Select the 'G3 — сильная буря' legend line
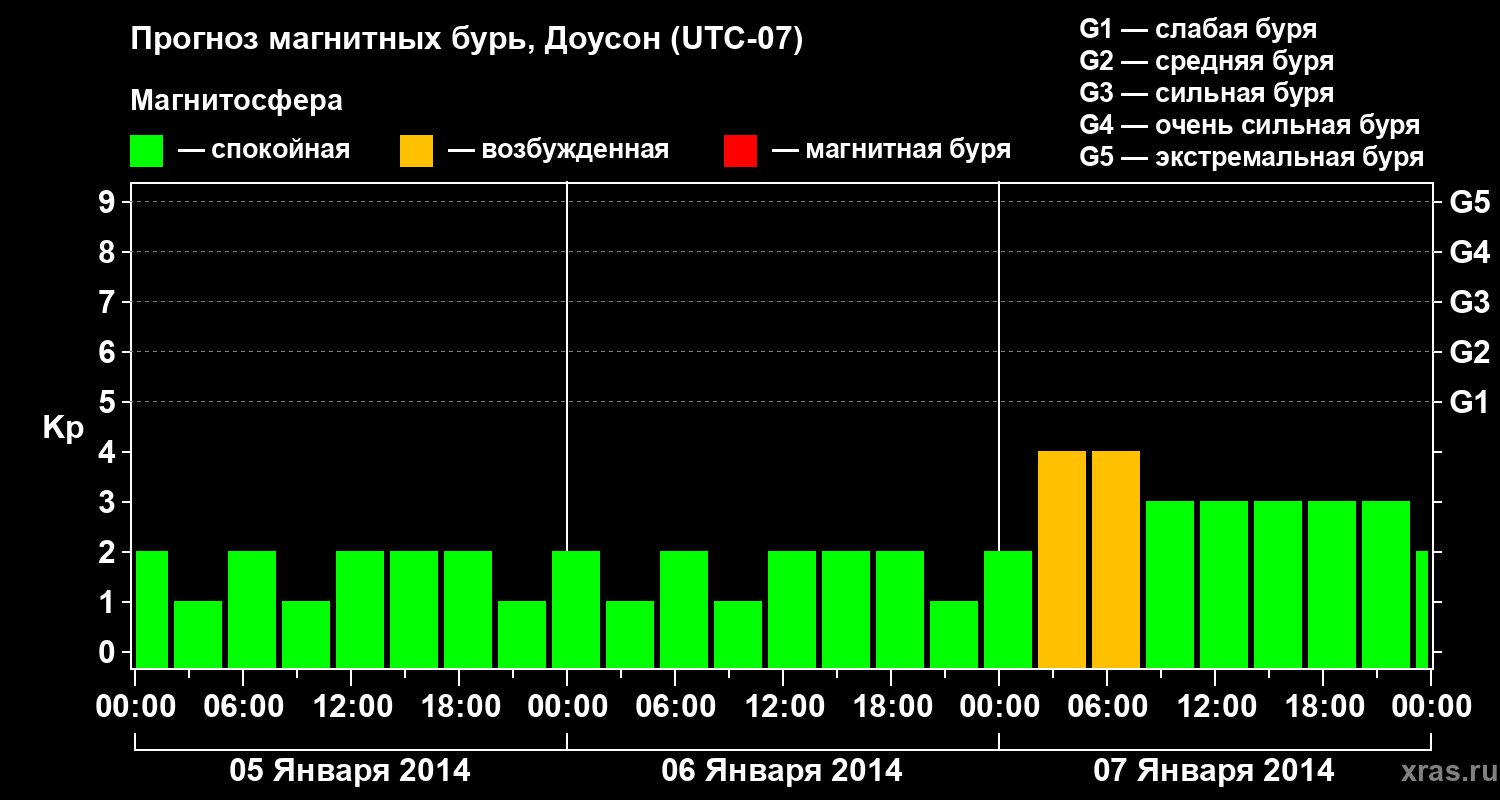1500x800 pixels. pos(1206,93)
